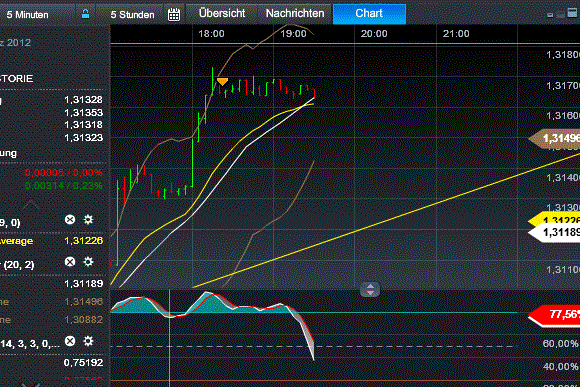Click the red 77,56% oscillator label
The image size is (580, 387).
tap(555, 314)
